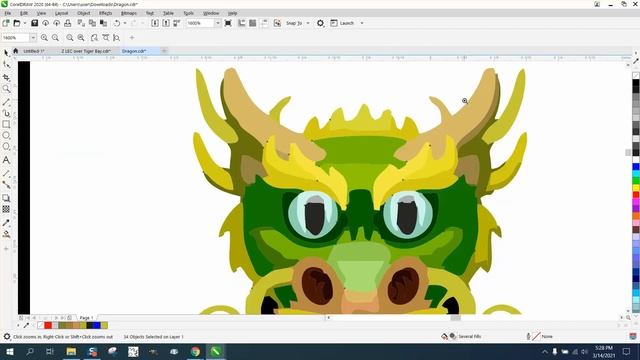This screenshot has height=360, width=640.
Task: Click the Save disk icon
Action: (x=35, y=23)
